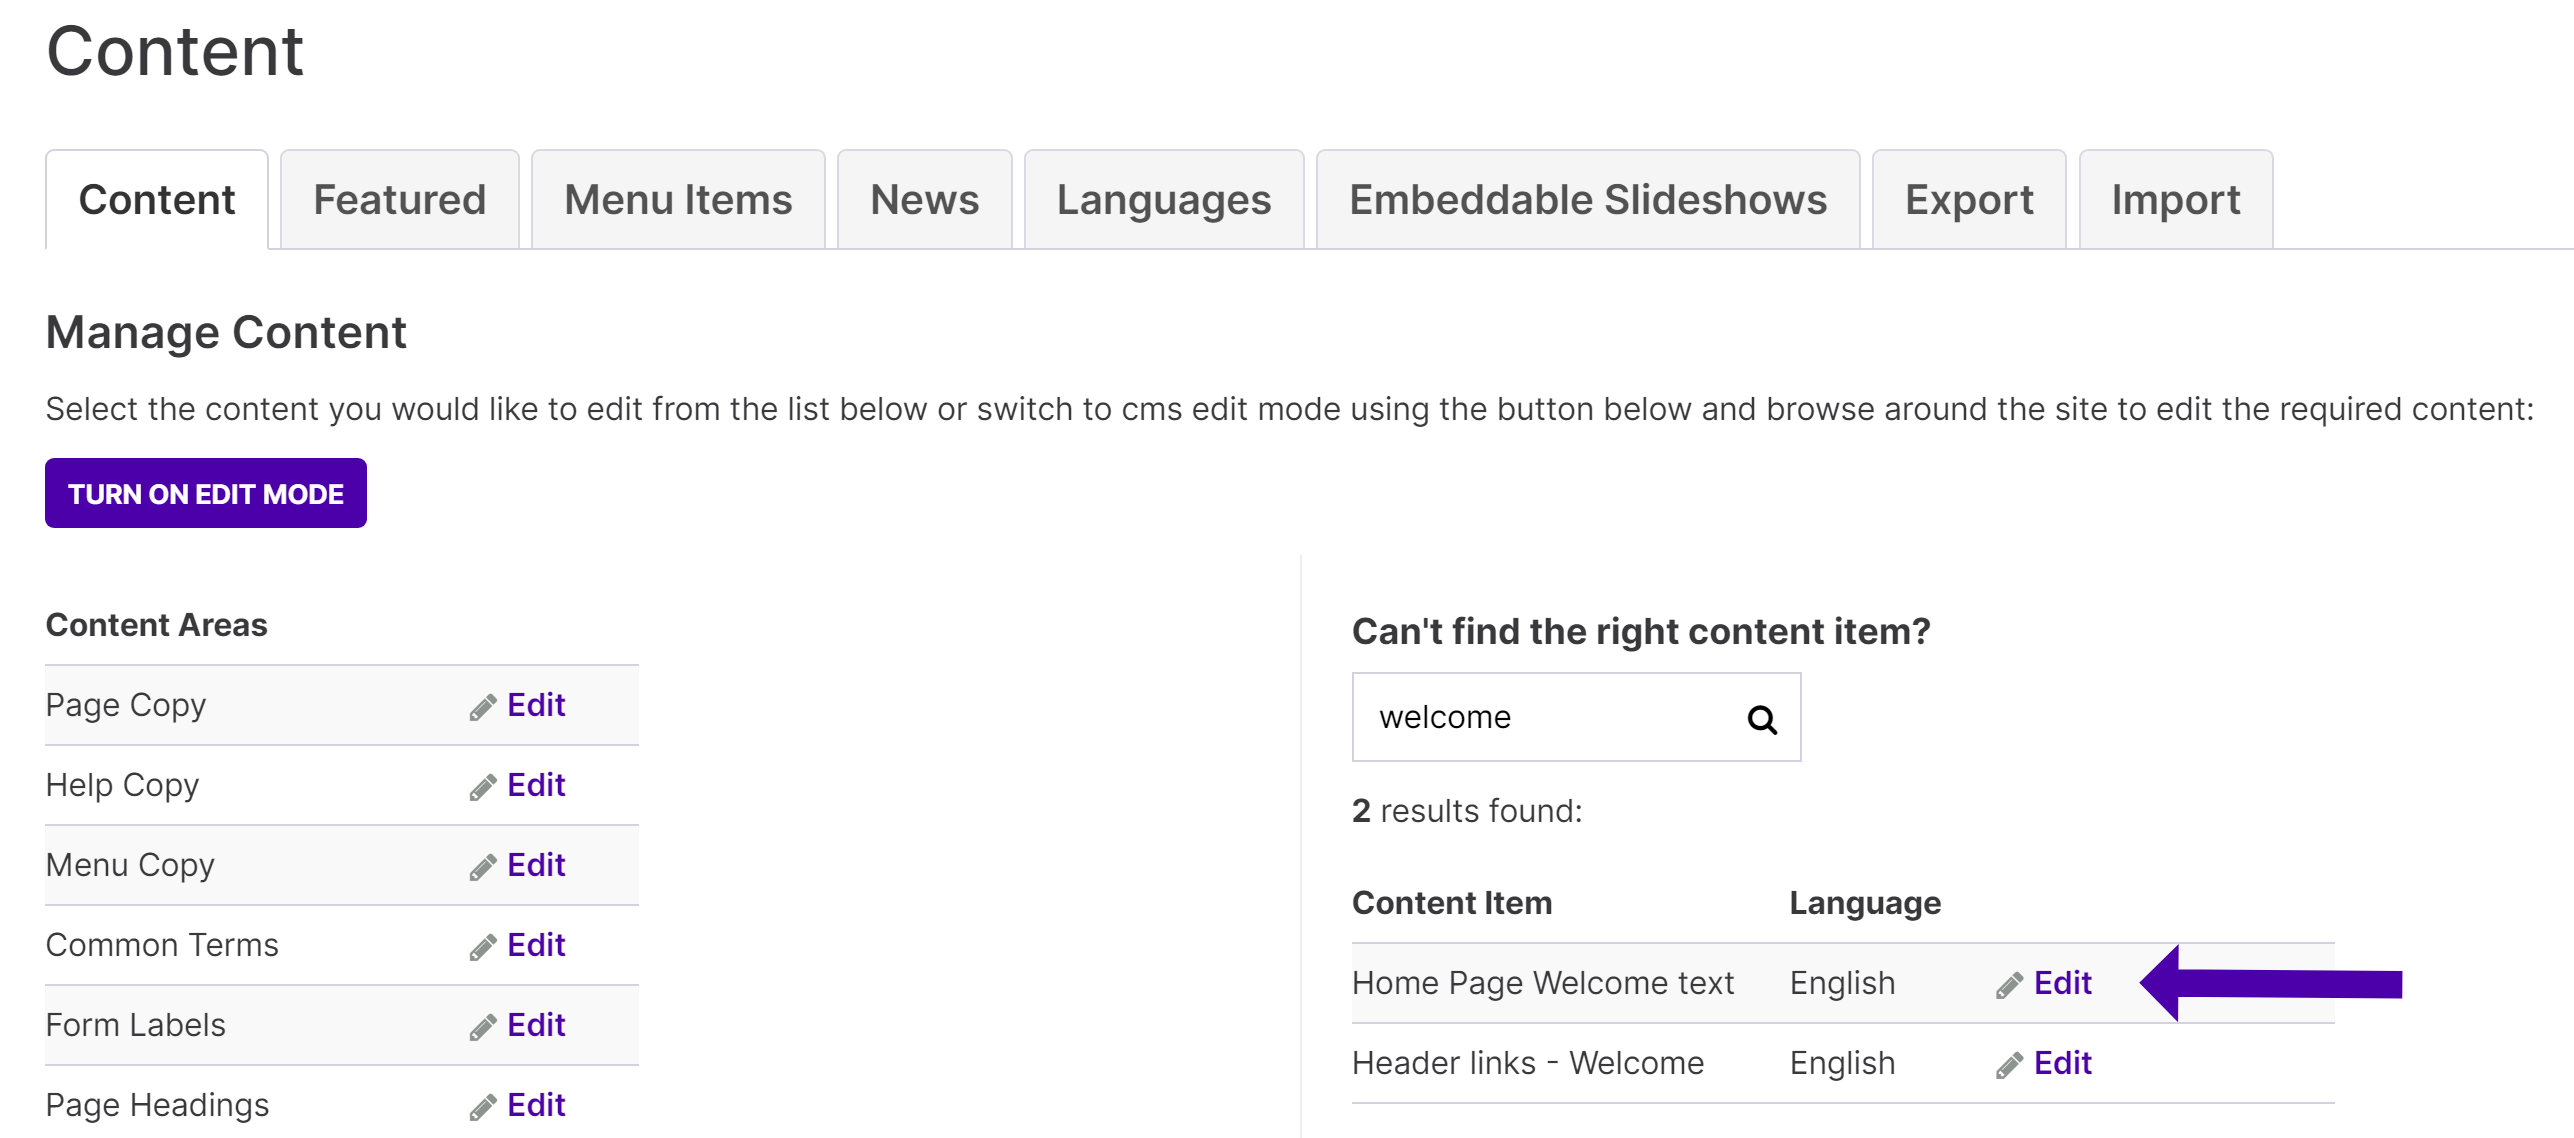
Task: Edit the Home Page Welcome text item
Action: (x=2062, y=983)
